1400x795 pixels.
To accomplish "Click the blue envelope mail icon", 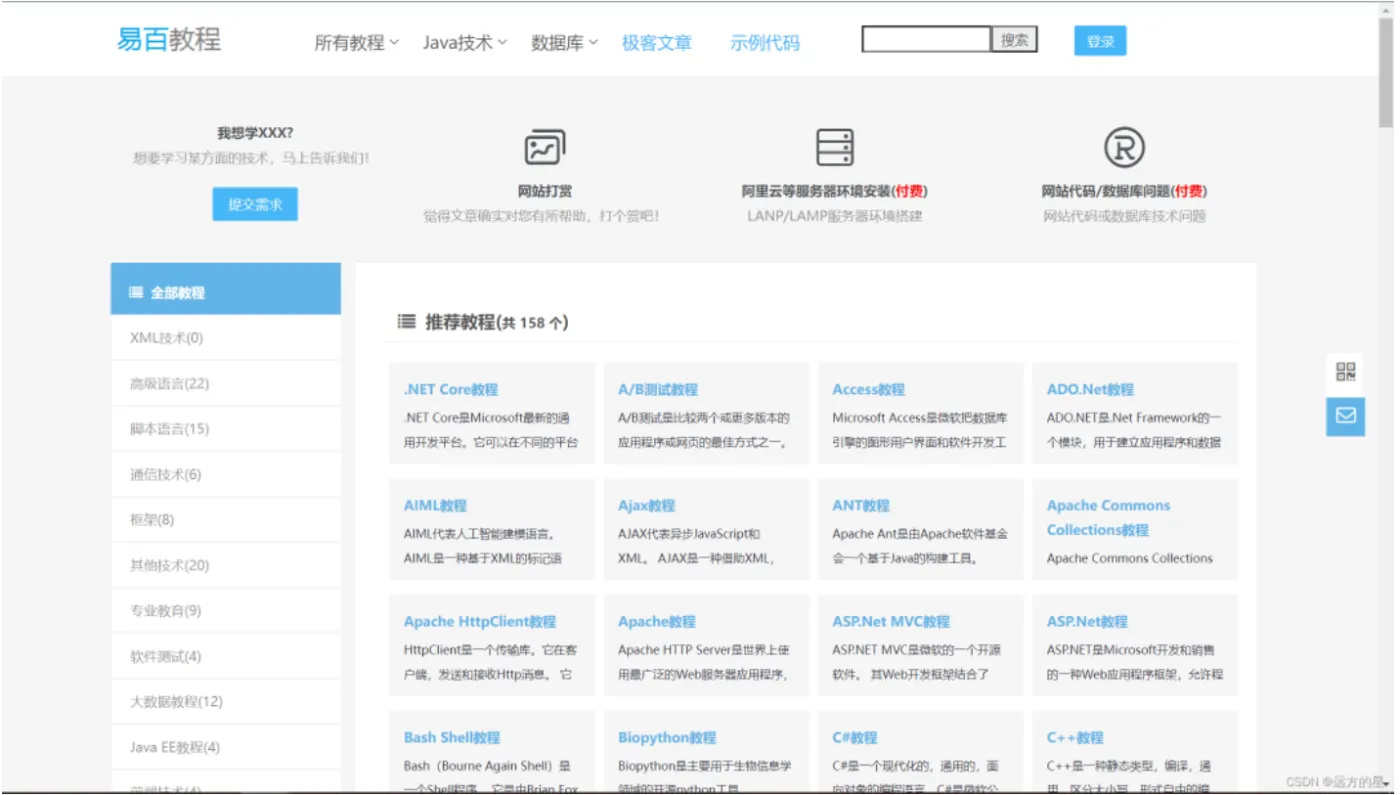I will pos(1346,416).
